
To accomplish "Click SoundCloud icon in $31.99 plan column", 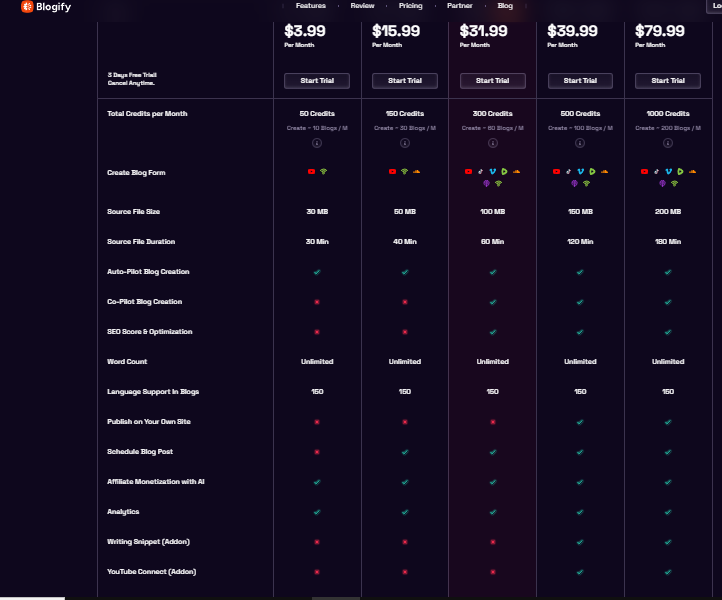I will click(516, 171).
